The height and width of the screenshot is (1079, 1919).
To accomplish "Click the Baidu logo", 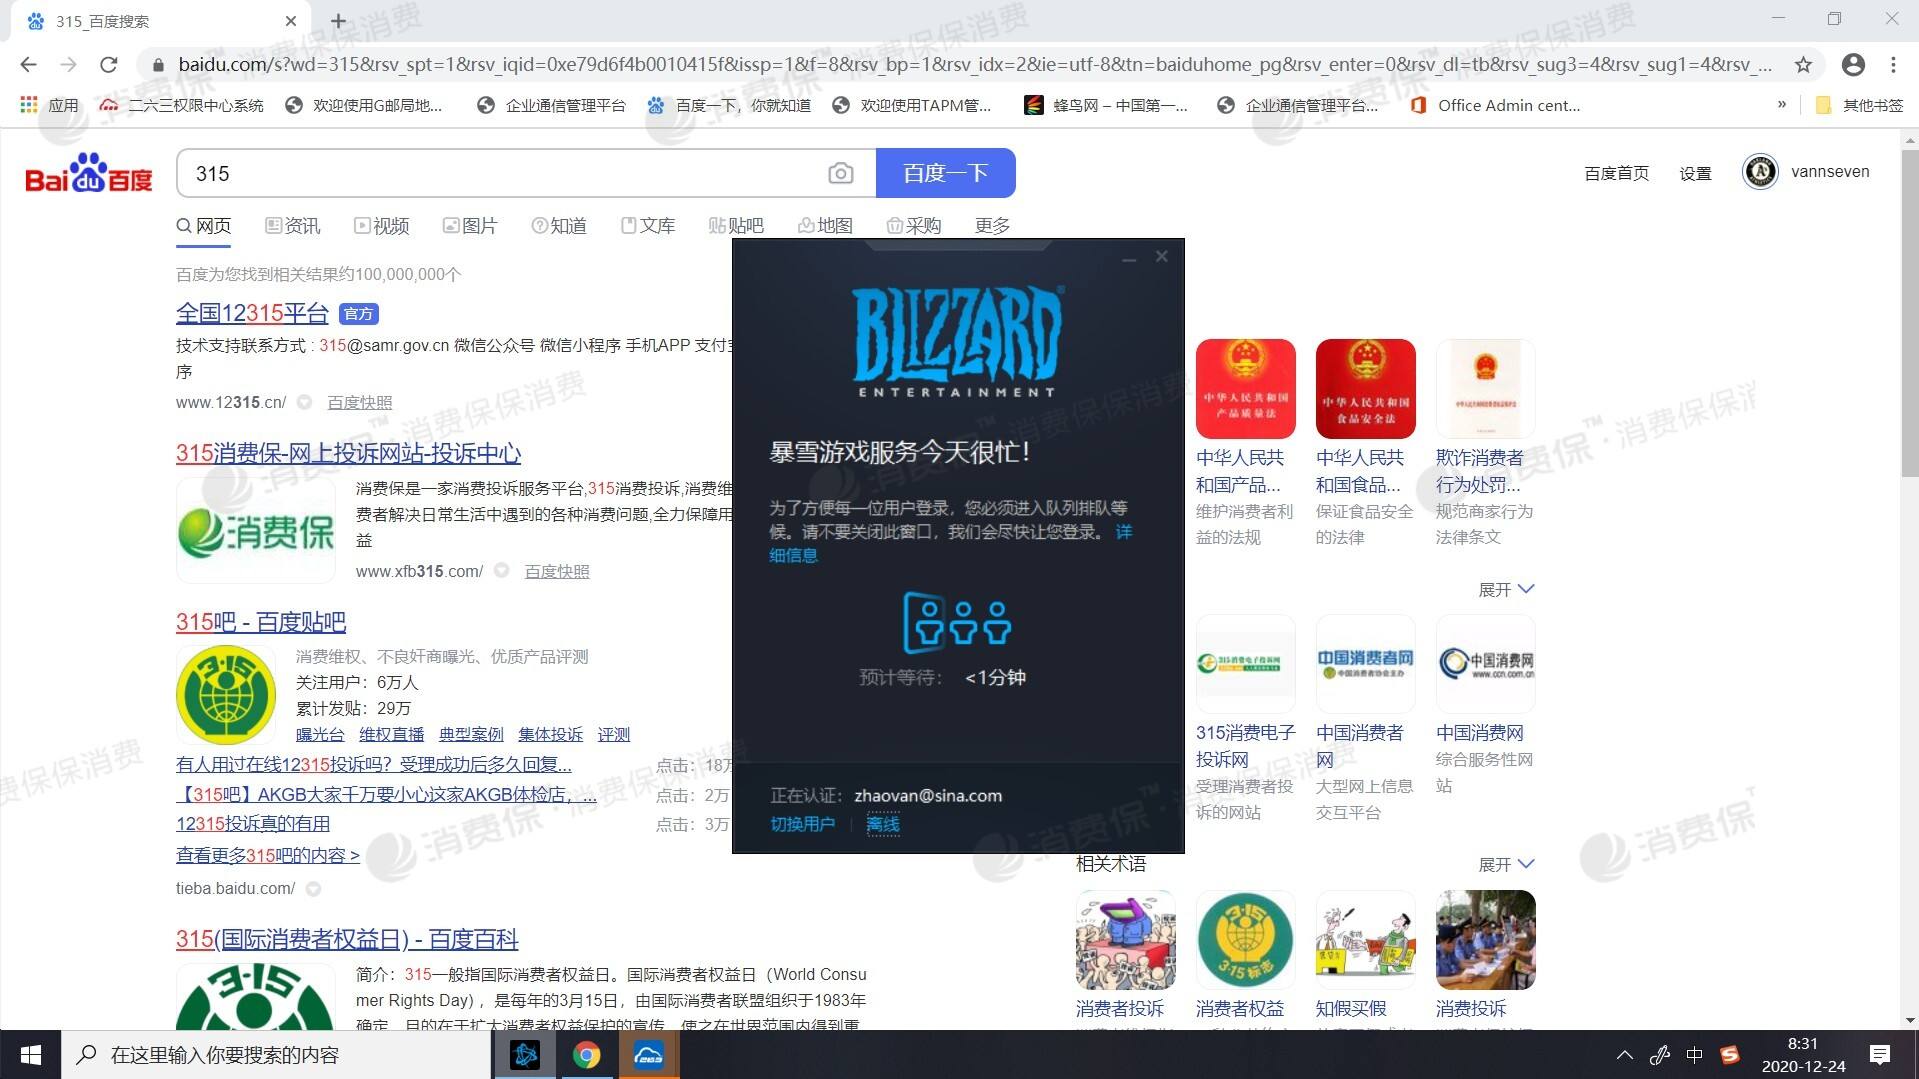I will [89, 173].
